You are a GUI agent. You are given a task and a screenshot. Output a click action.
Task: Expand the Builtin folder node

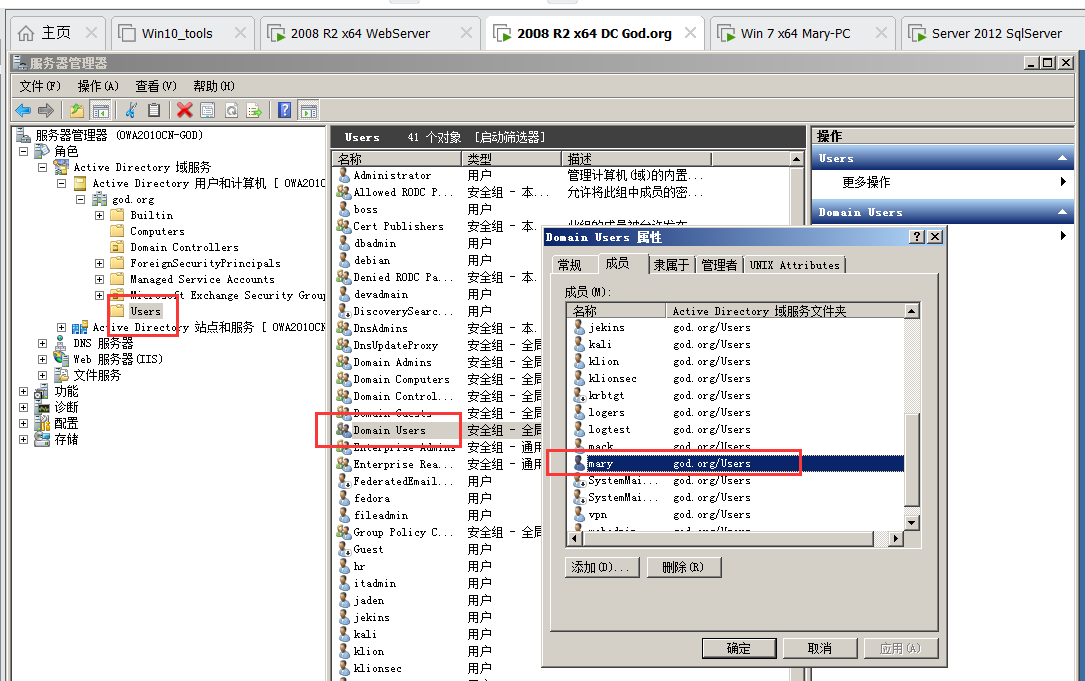click(x=100, y=215)
